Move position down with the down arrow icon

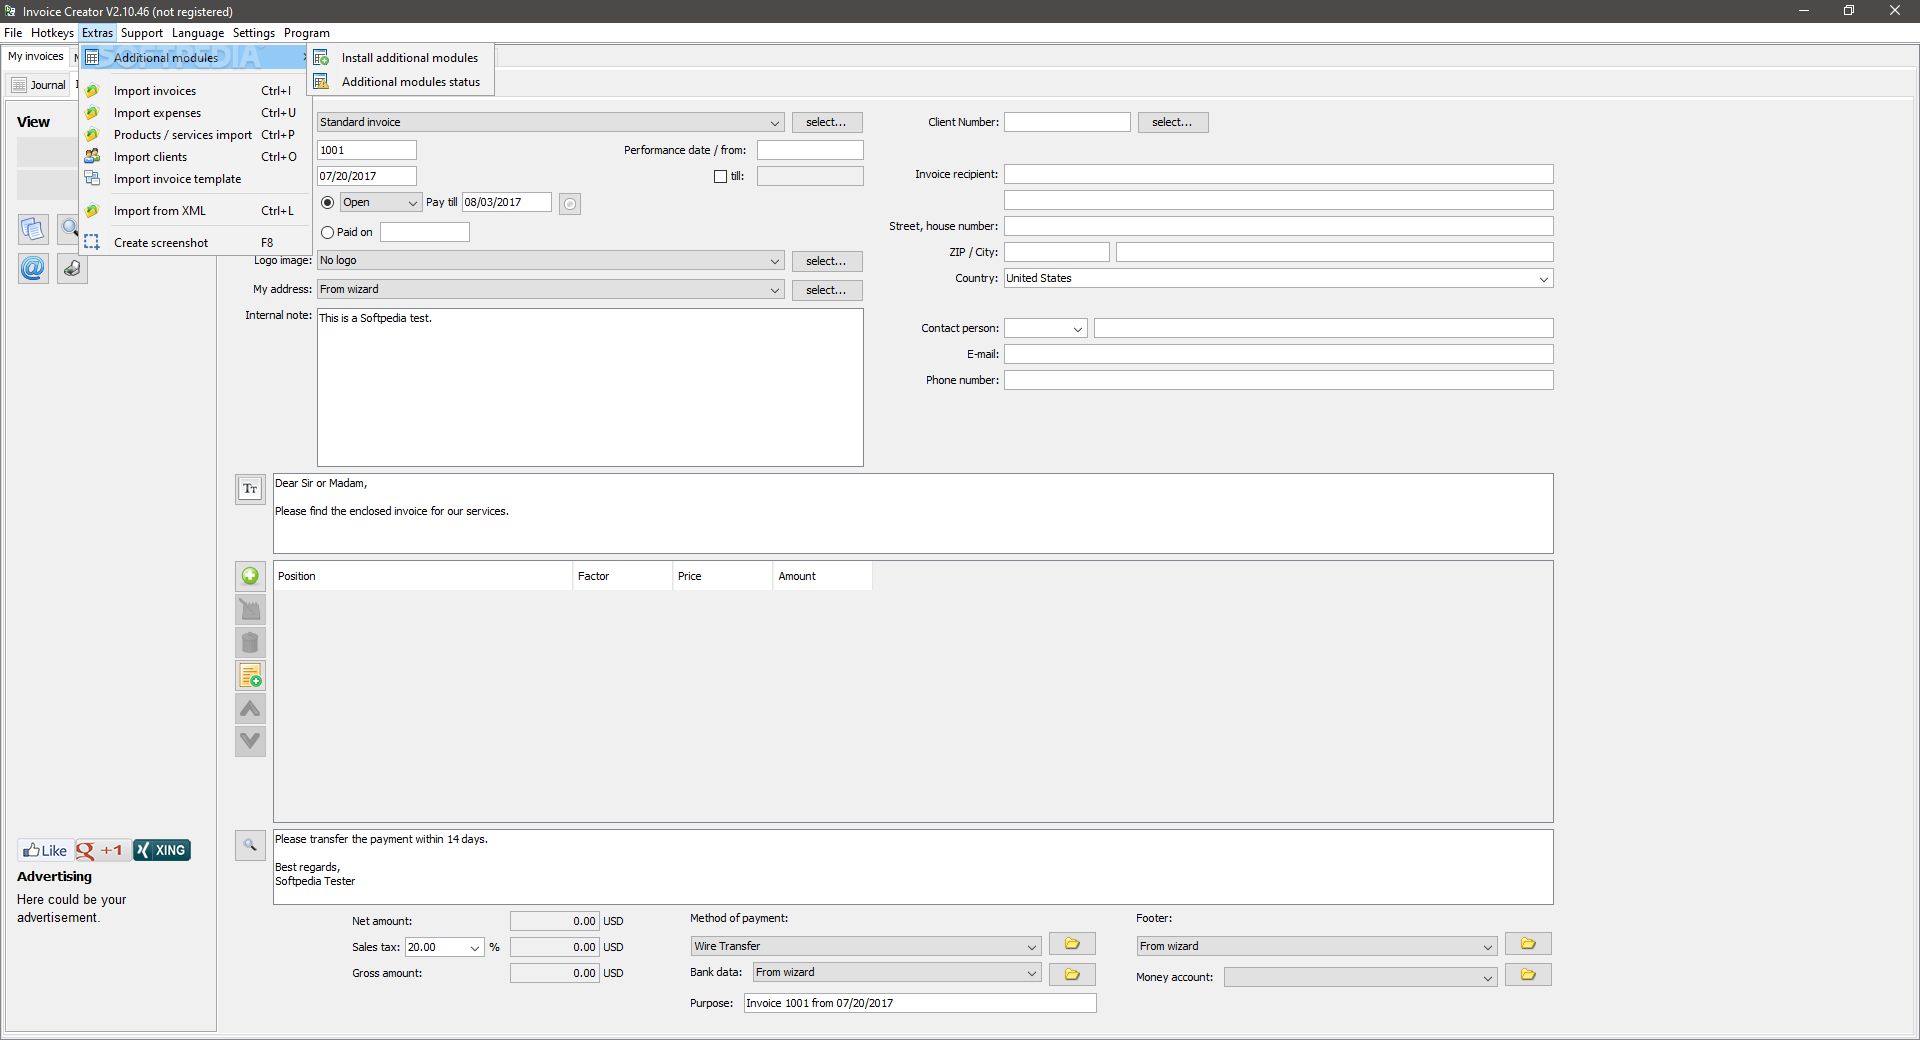tap(250, 741)
